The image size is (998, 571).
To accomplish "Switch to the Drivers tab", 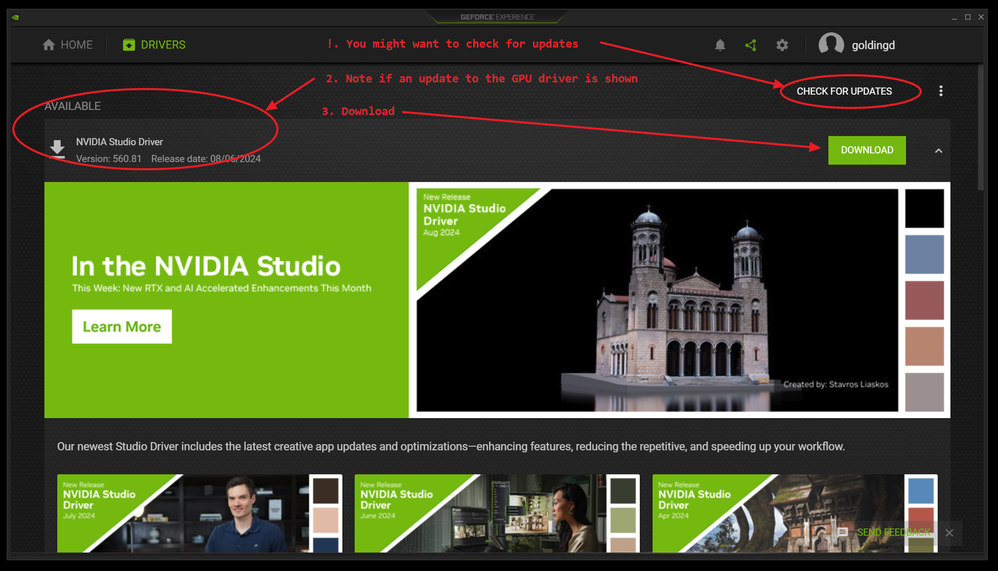I will click(x=154, y=45).
